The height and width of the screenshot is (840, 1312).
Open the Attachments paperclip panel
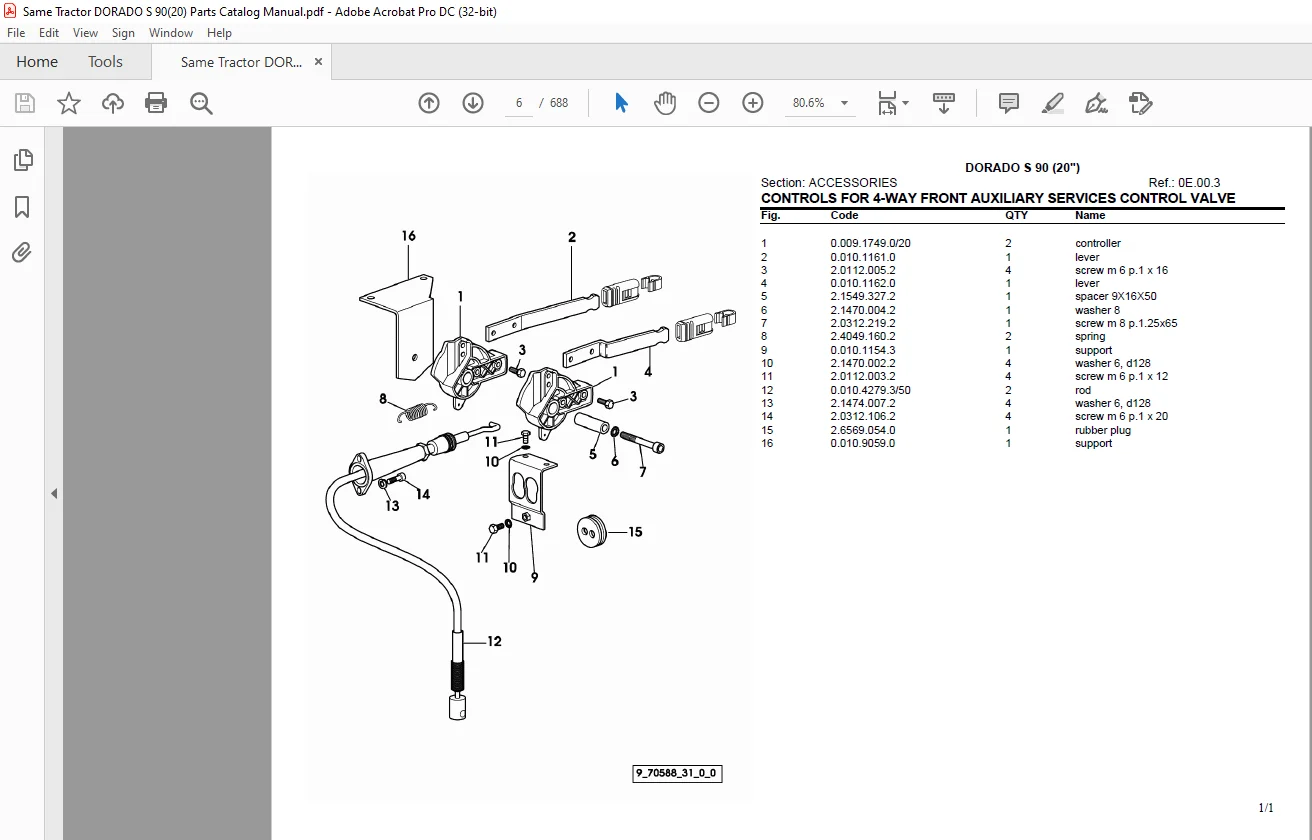22,252
